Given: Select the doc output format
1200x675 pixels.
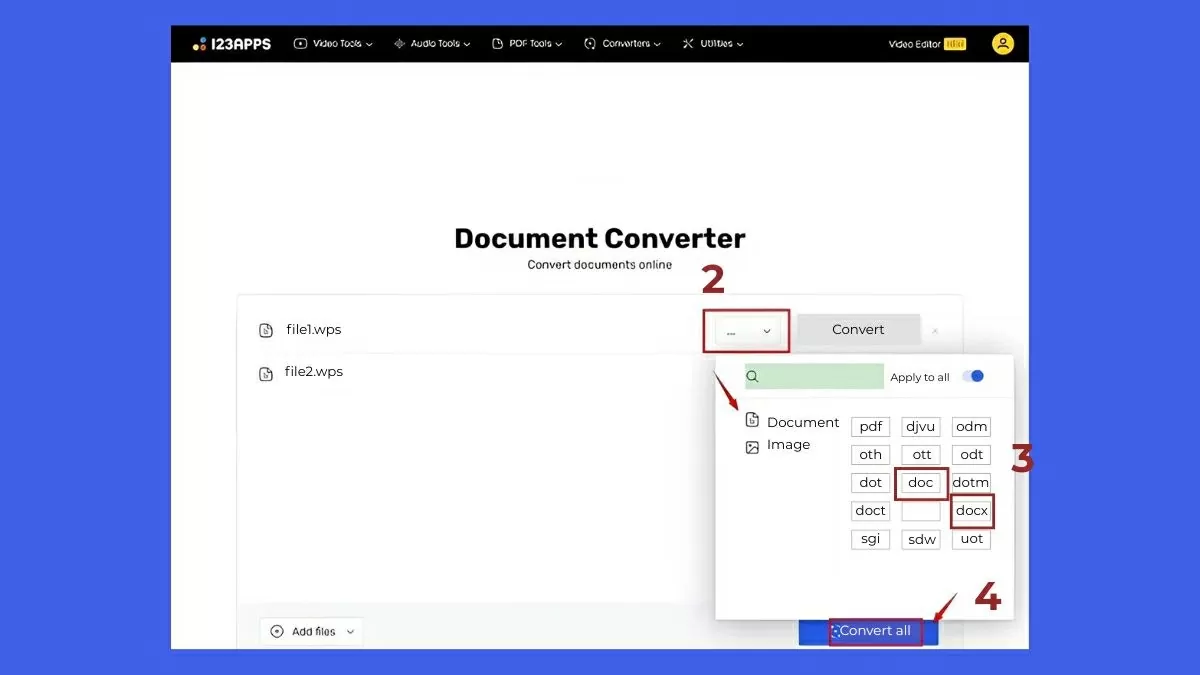Looking at the screenshot, I should click(920, 482).
